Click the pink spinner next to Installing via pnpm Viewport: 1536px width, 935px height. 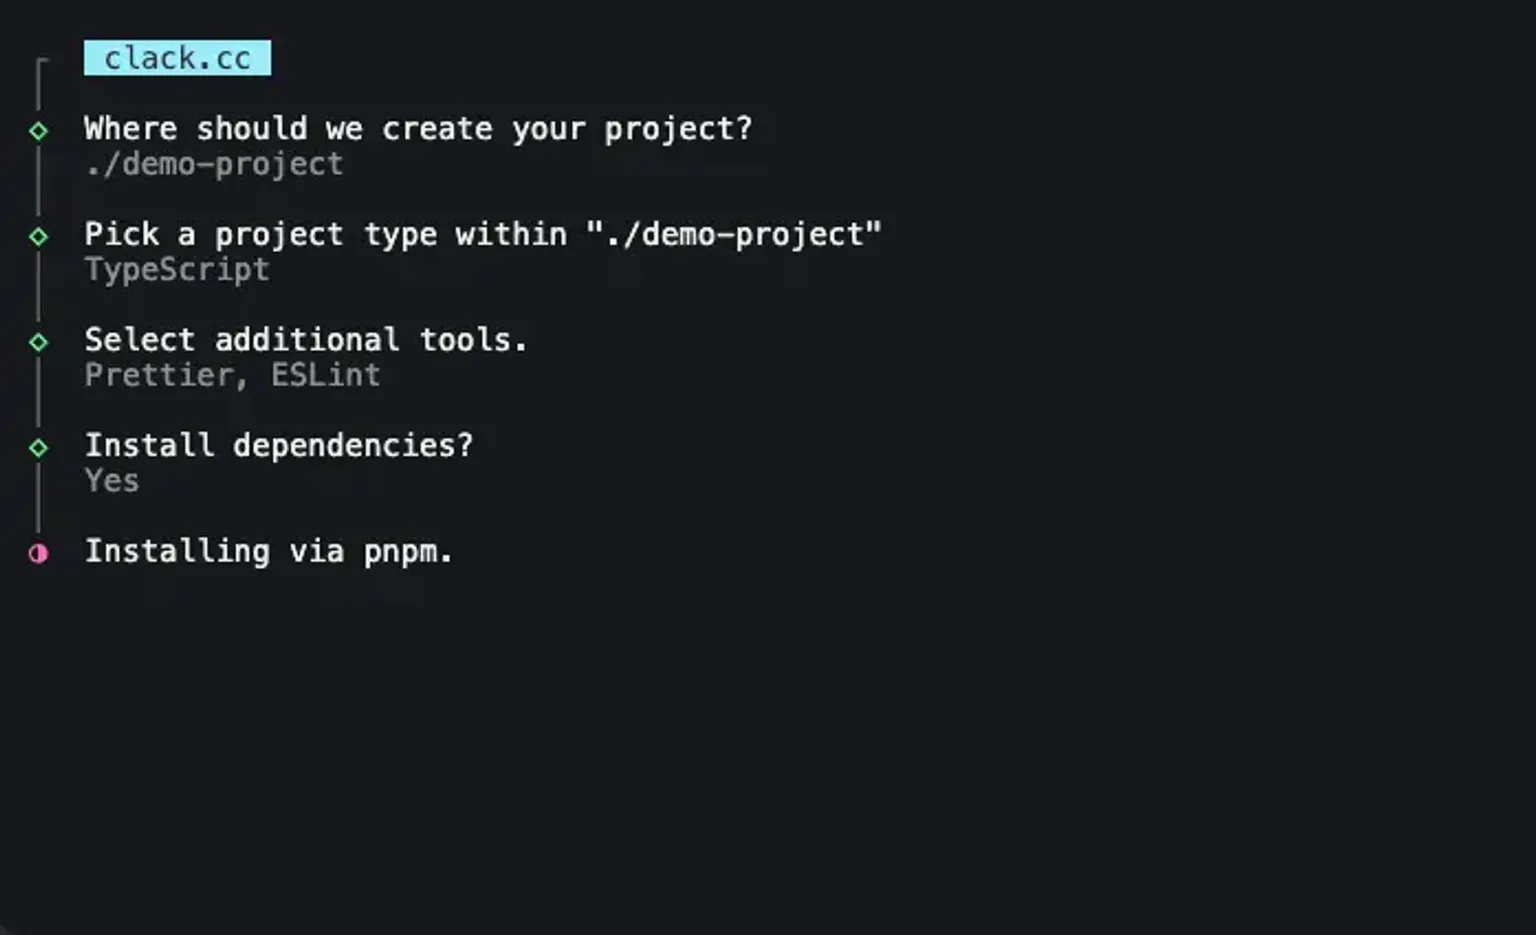38,553
